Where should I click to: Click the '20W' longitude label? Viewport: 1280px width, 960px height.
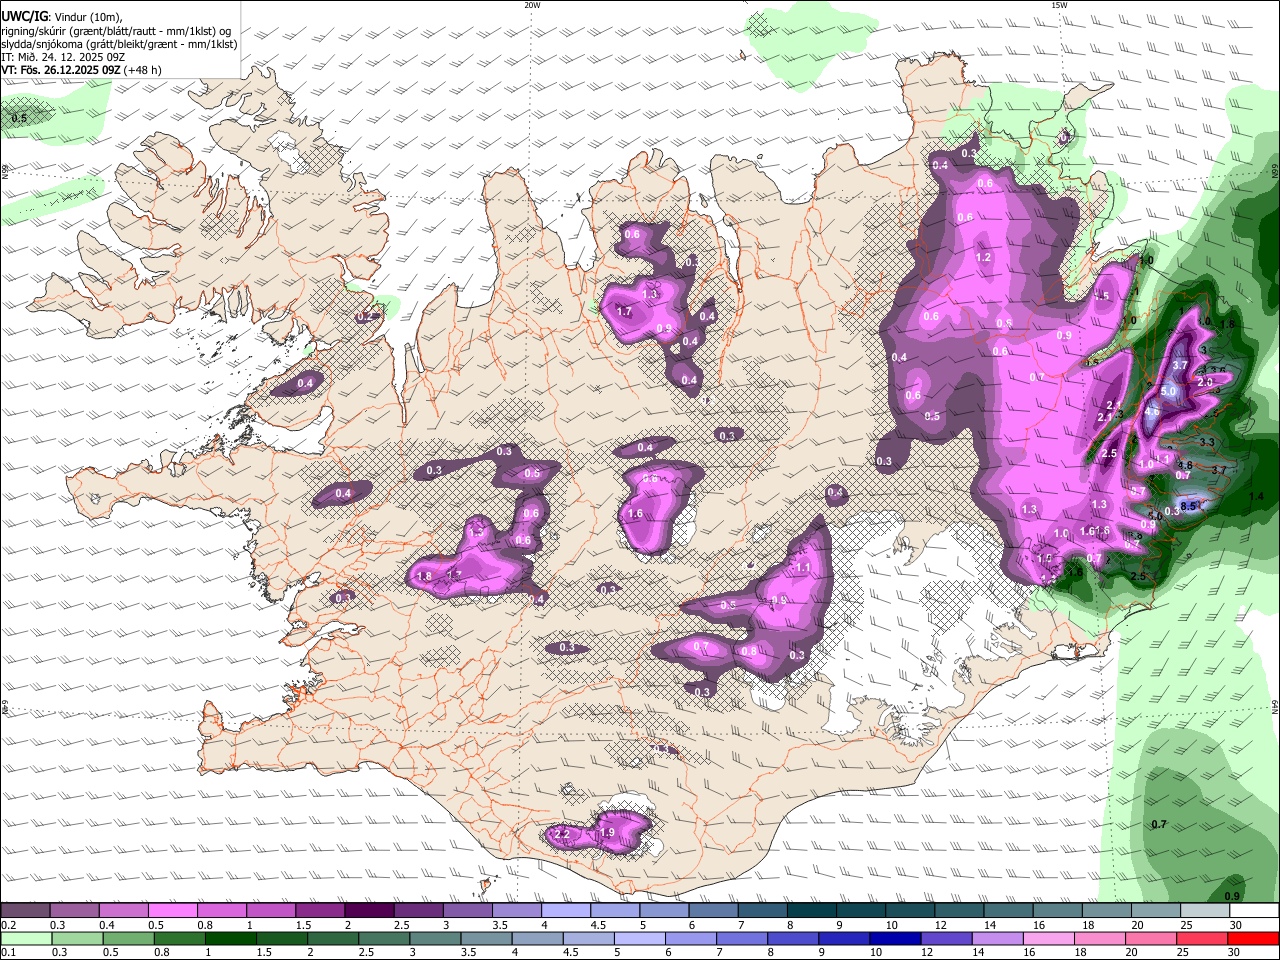pyautogui.click(x=532, y=5)
